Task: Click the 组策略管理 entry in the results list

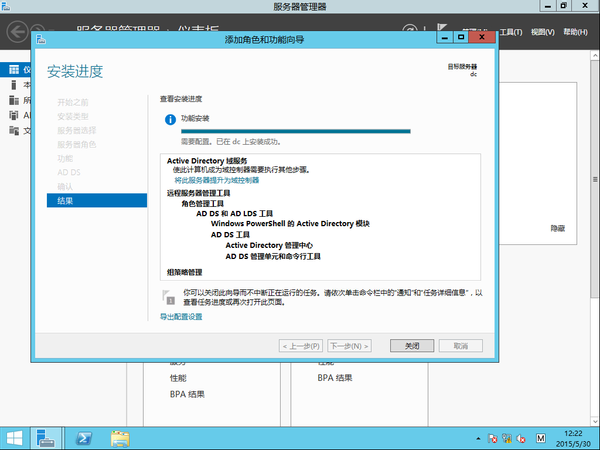Action: click(x=184, y=272)
